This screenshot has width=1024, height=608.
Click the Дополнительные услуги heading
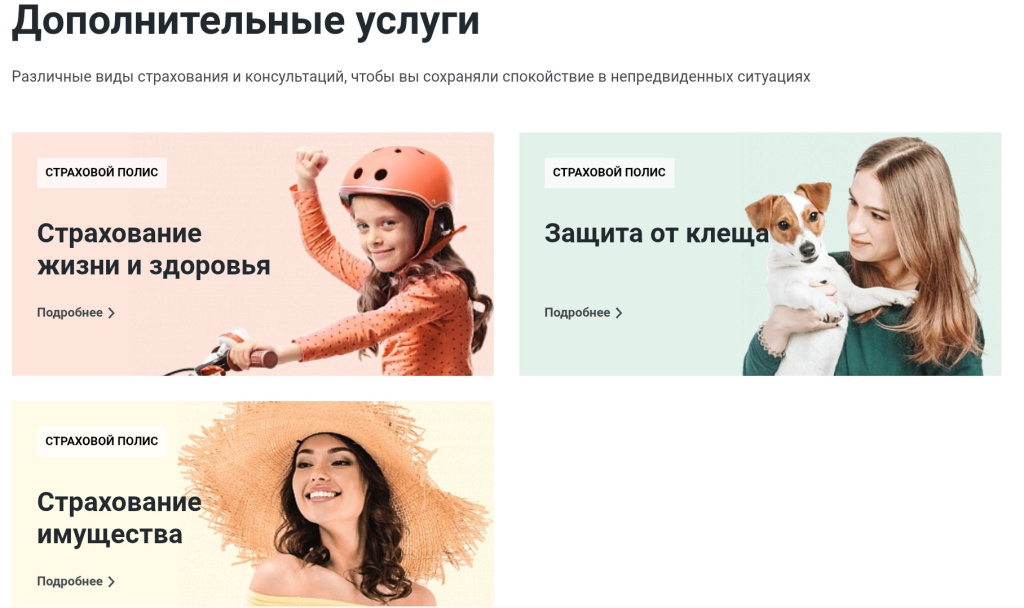pos(246,20)
